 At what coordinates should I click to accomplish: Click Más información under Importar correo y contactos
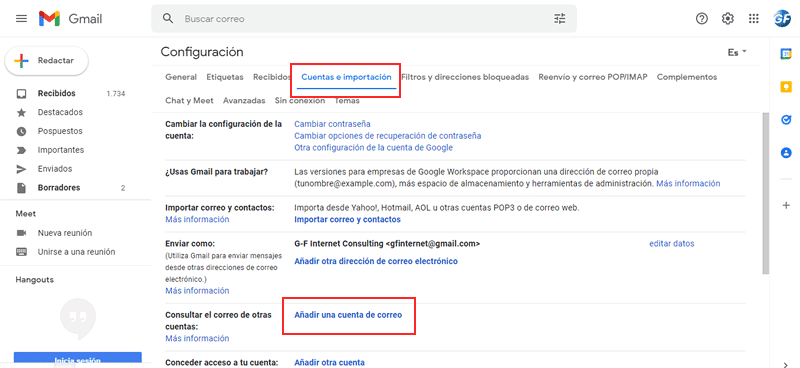click(197, 219)
